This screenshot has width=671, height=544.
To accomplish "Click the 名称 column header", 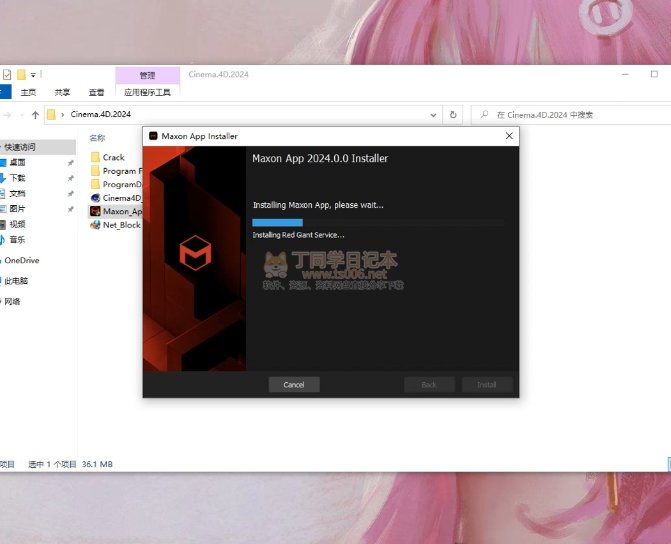I will pyautogui.click(x=97, y=138).
